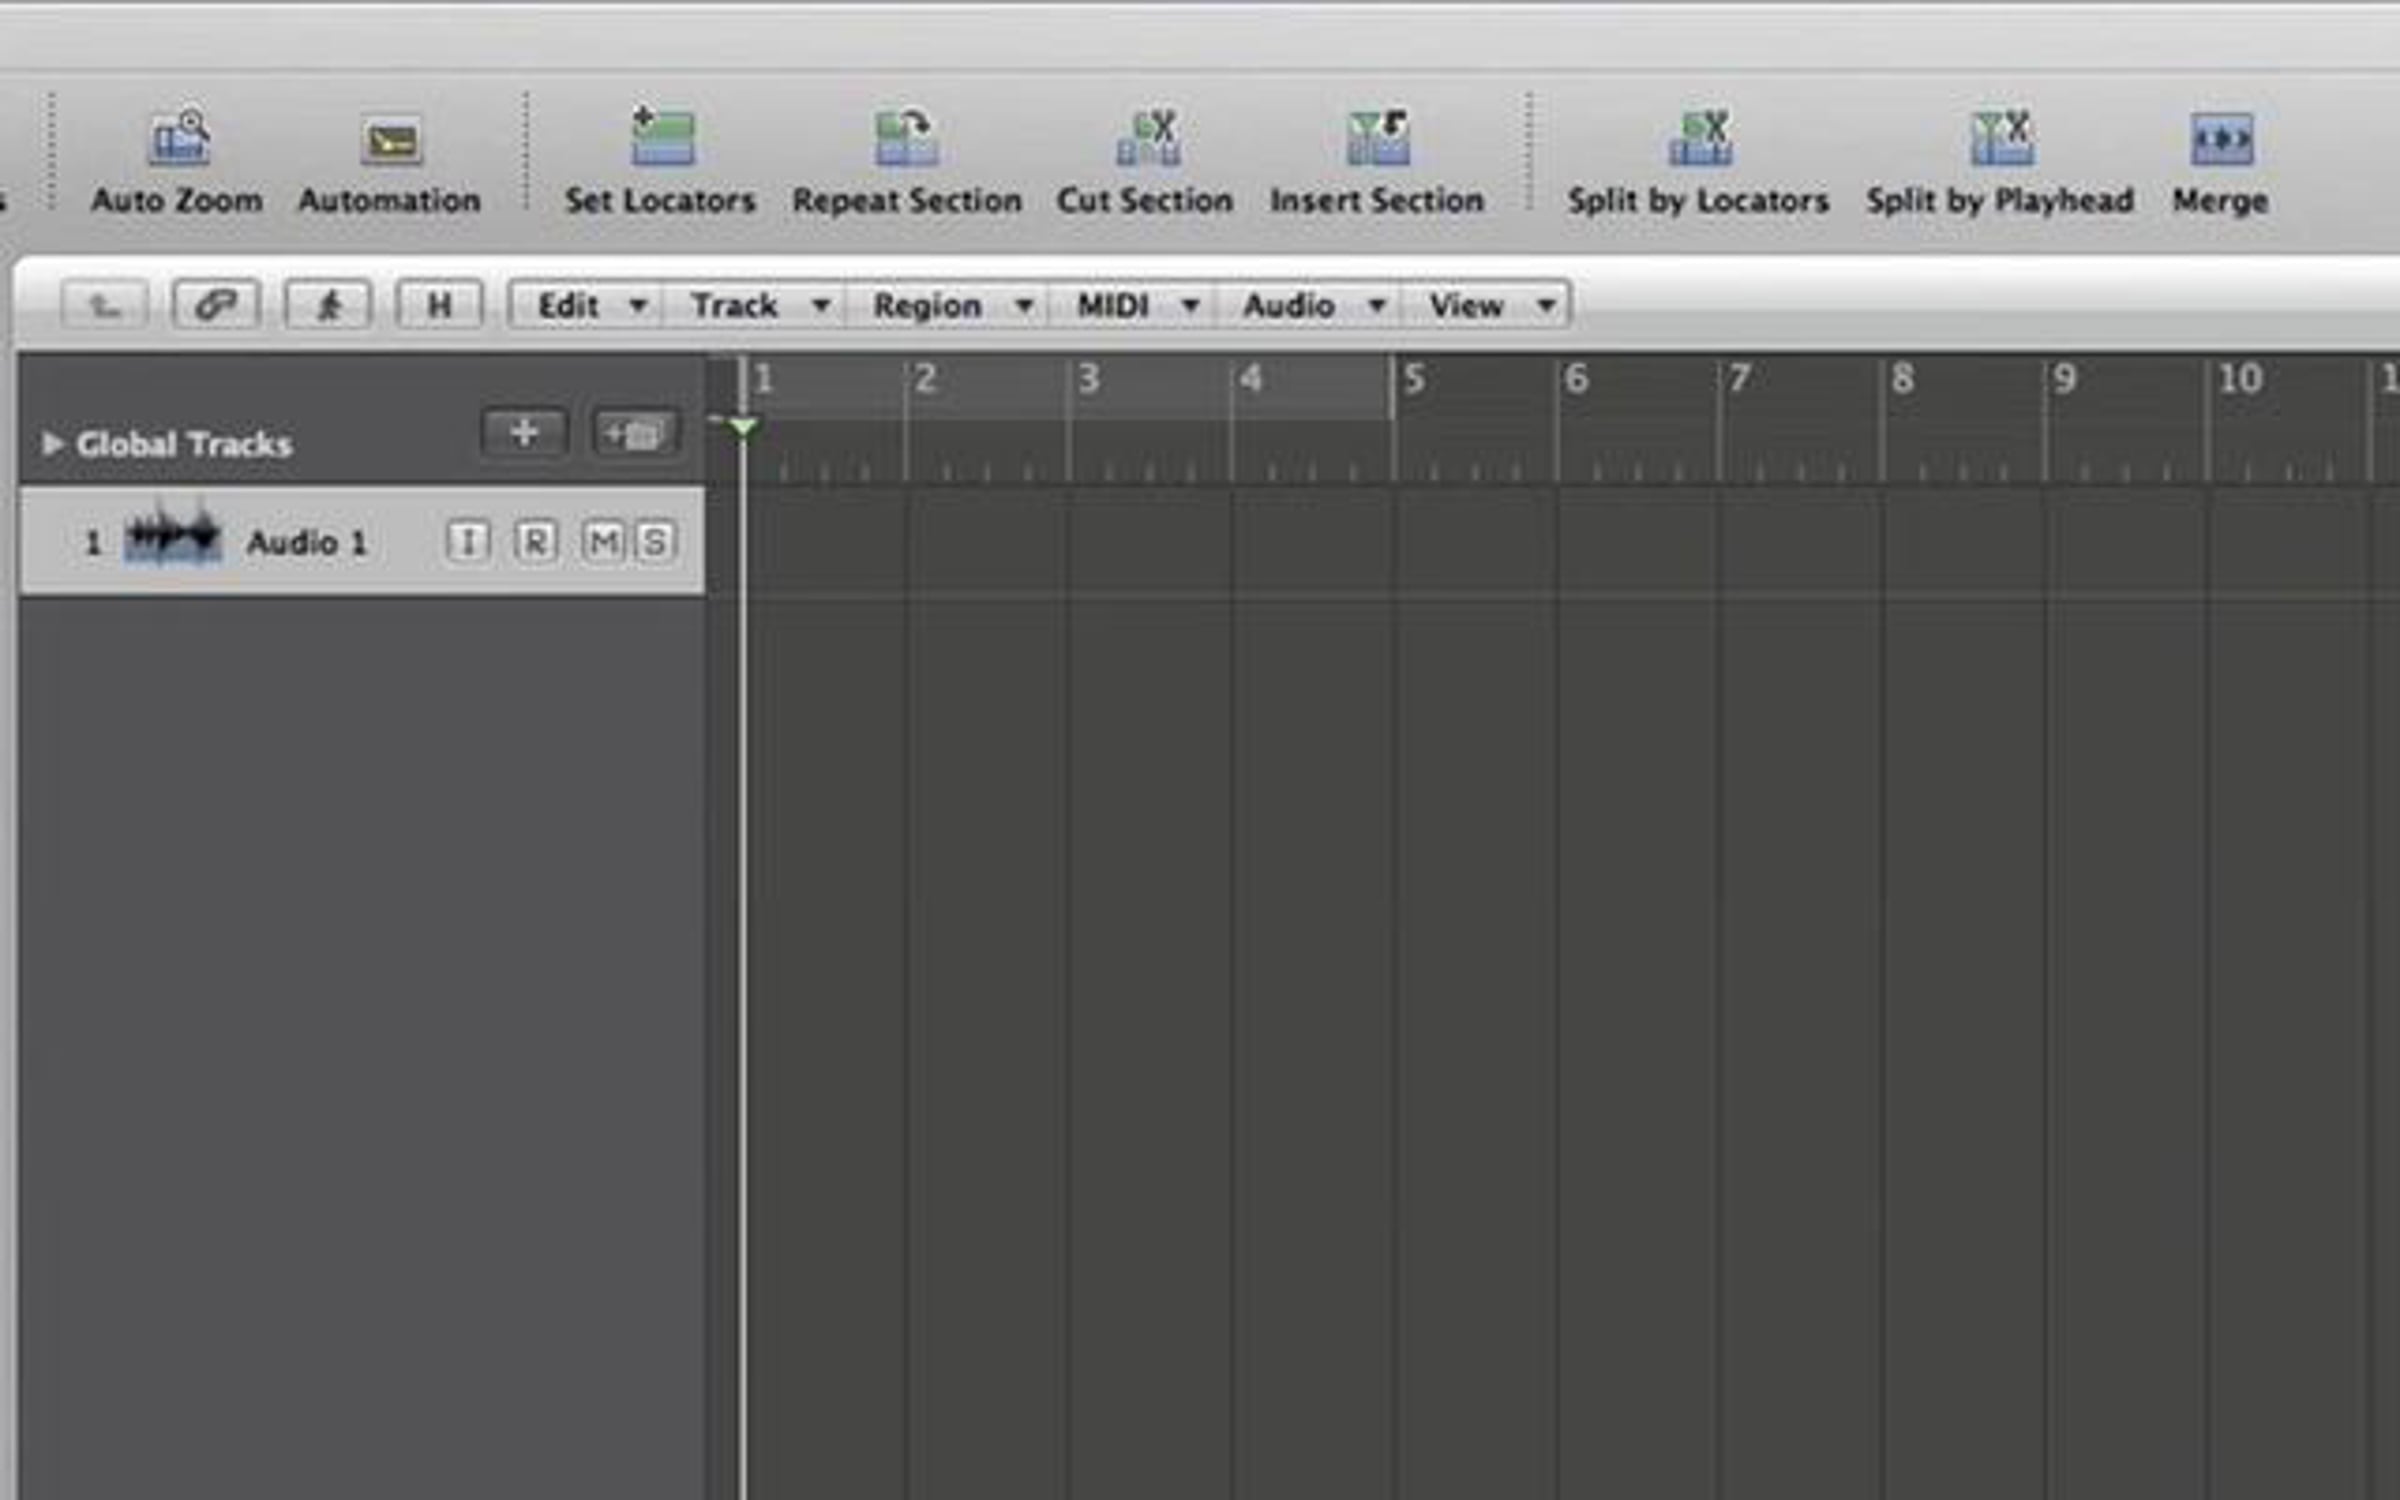Open the Edit local menu
This screenshot has height=1500, width=2400.
click(587, 305)
